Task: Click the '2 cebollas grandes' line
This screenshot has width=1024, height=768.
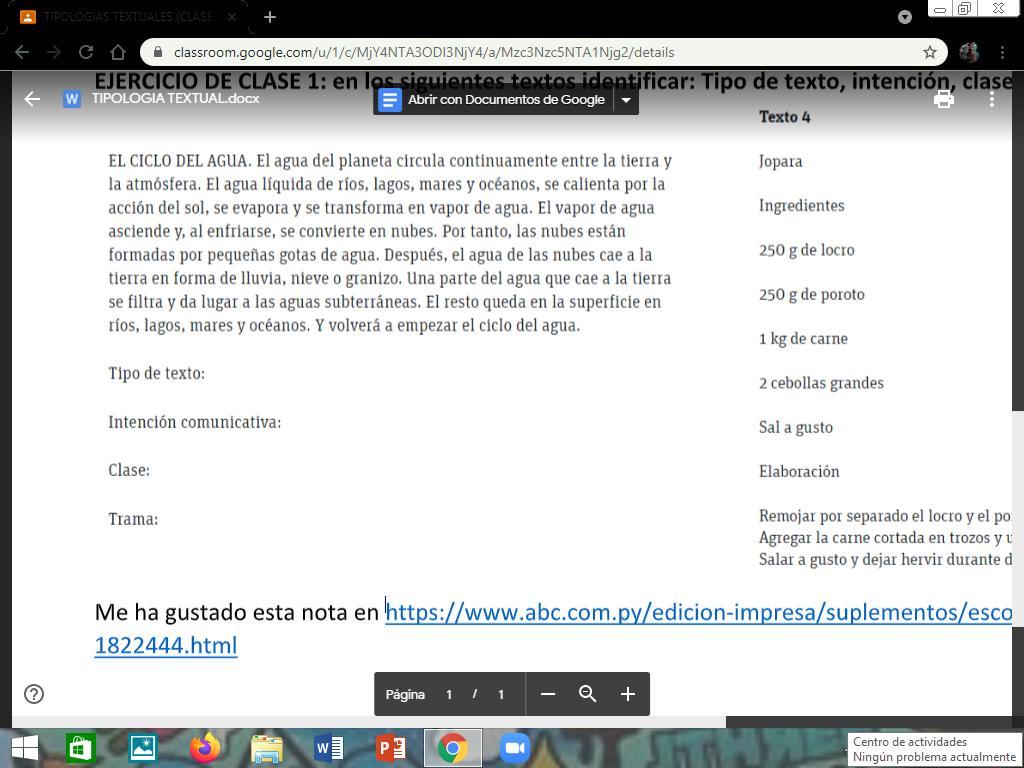Action: [x=821, y=383]
